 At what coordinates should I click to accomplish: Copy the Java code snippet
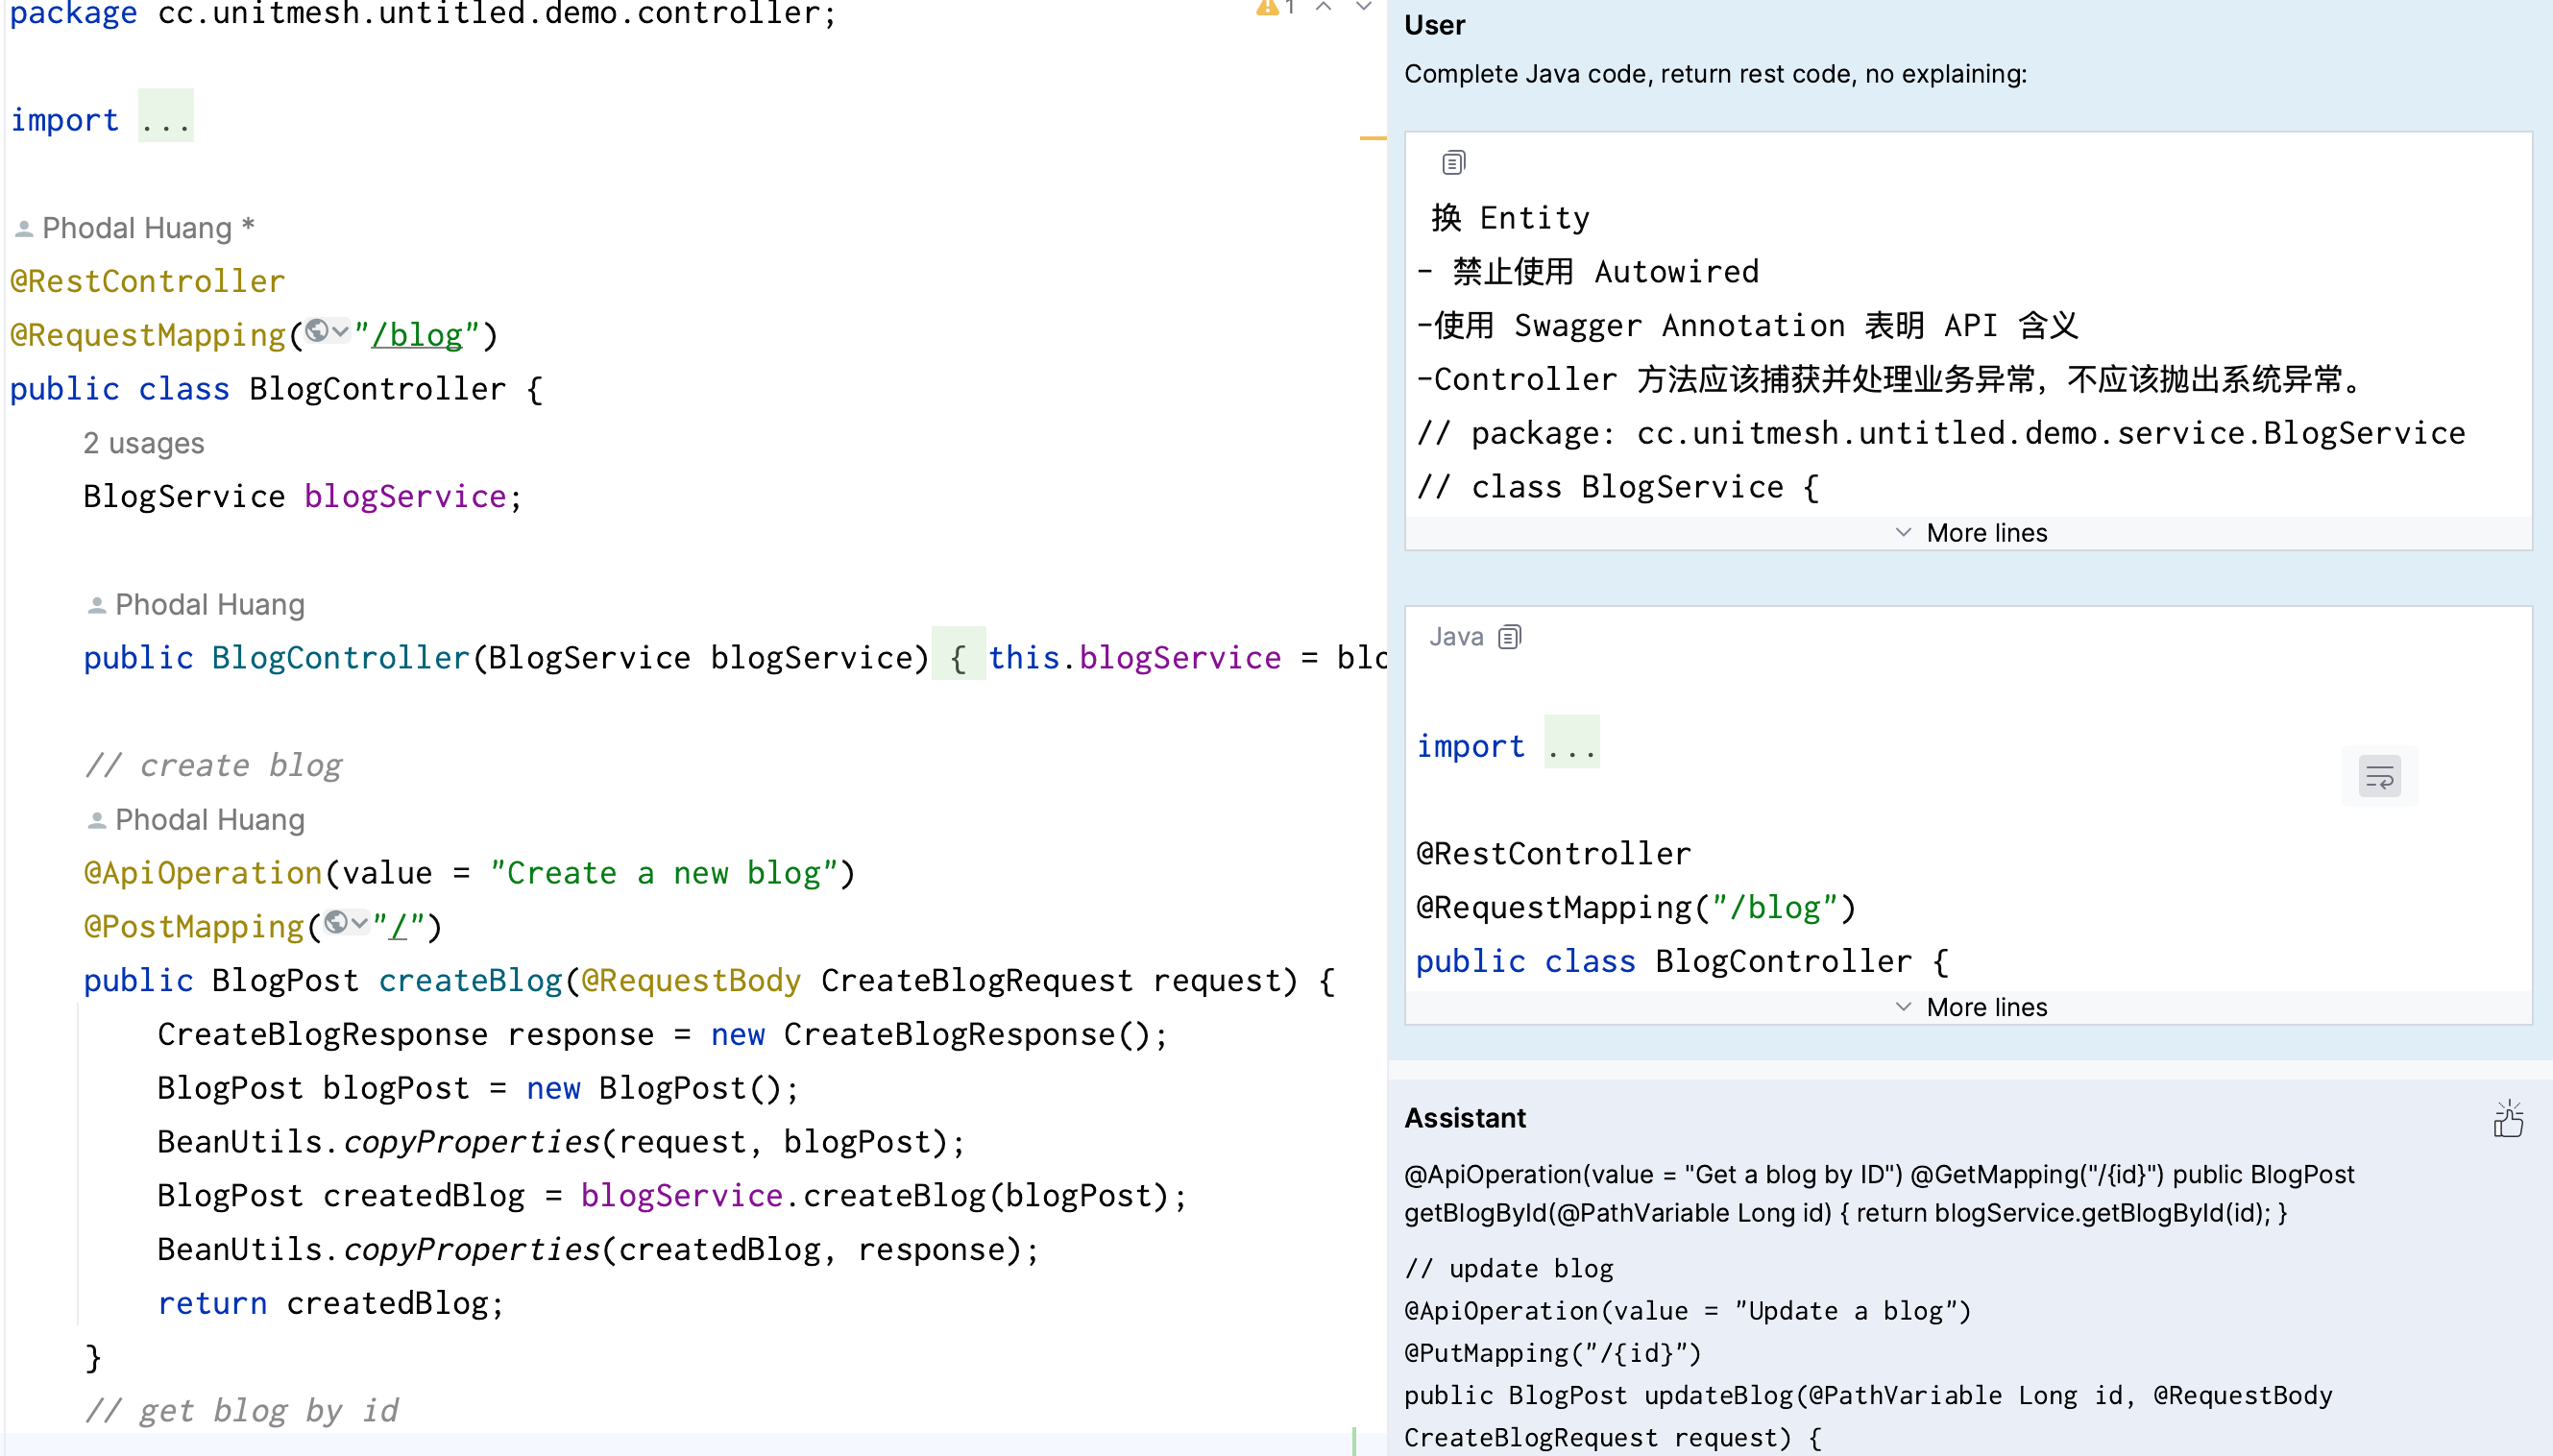tap(1509, 637)
